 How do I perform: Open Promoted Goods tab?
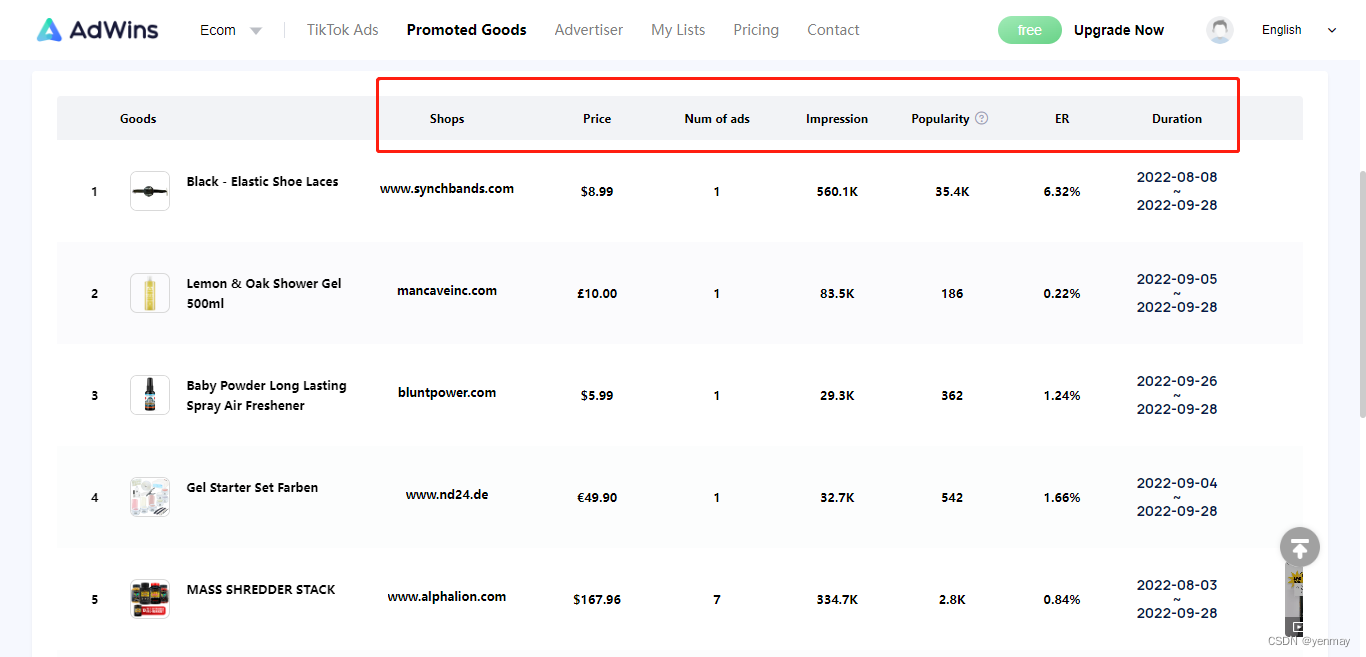(466, 30)
